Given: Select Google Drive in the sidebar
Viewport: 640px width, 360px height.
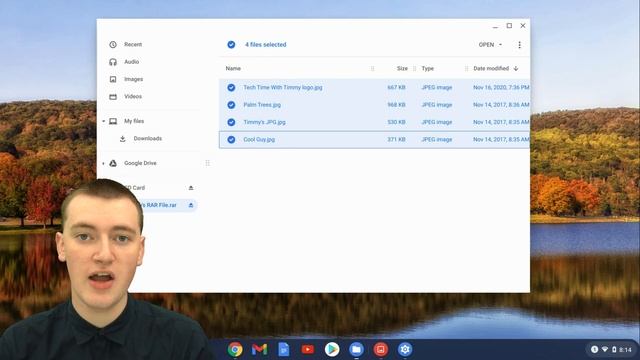Looking at the screenshot, I should click(140, 163).
